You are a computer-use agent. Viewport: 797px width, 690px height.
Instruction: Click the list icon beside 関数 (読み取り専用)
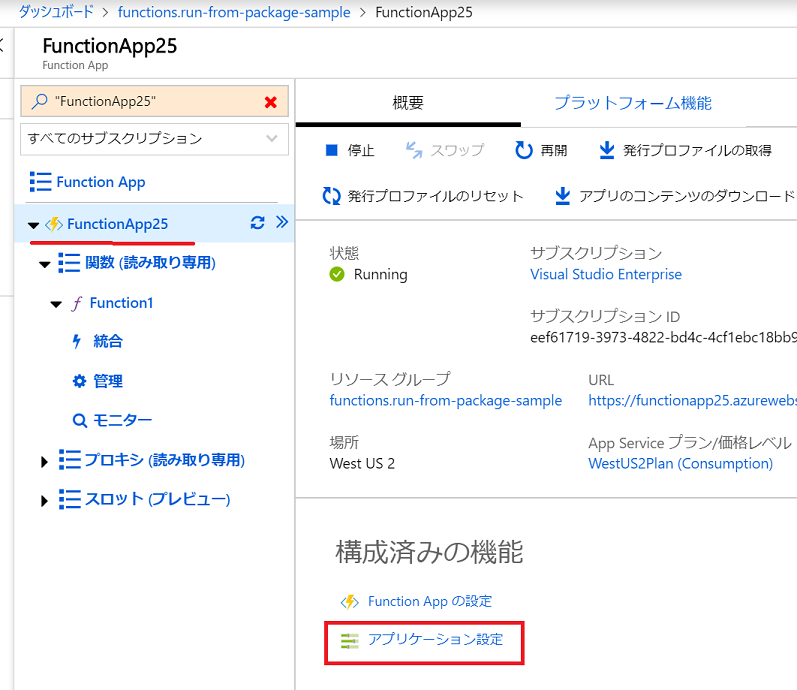pos(69,263)
